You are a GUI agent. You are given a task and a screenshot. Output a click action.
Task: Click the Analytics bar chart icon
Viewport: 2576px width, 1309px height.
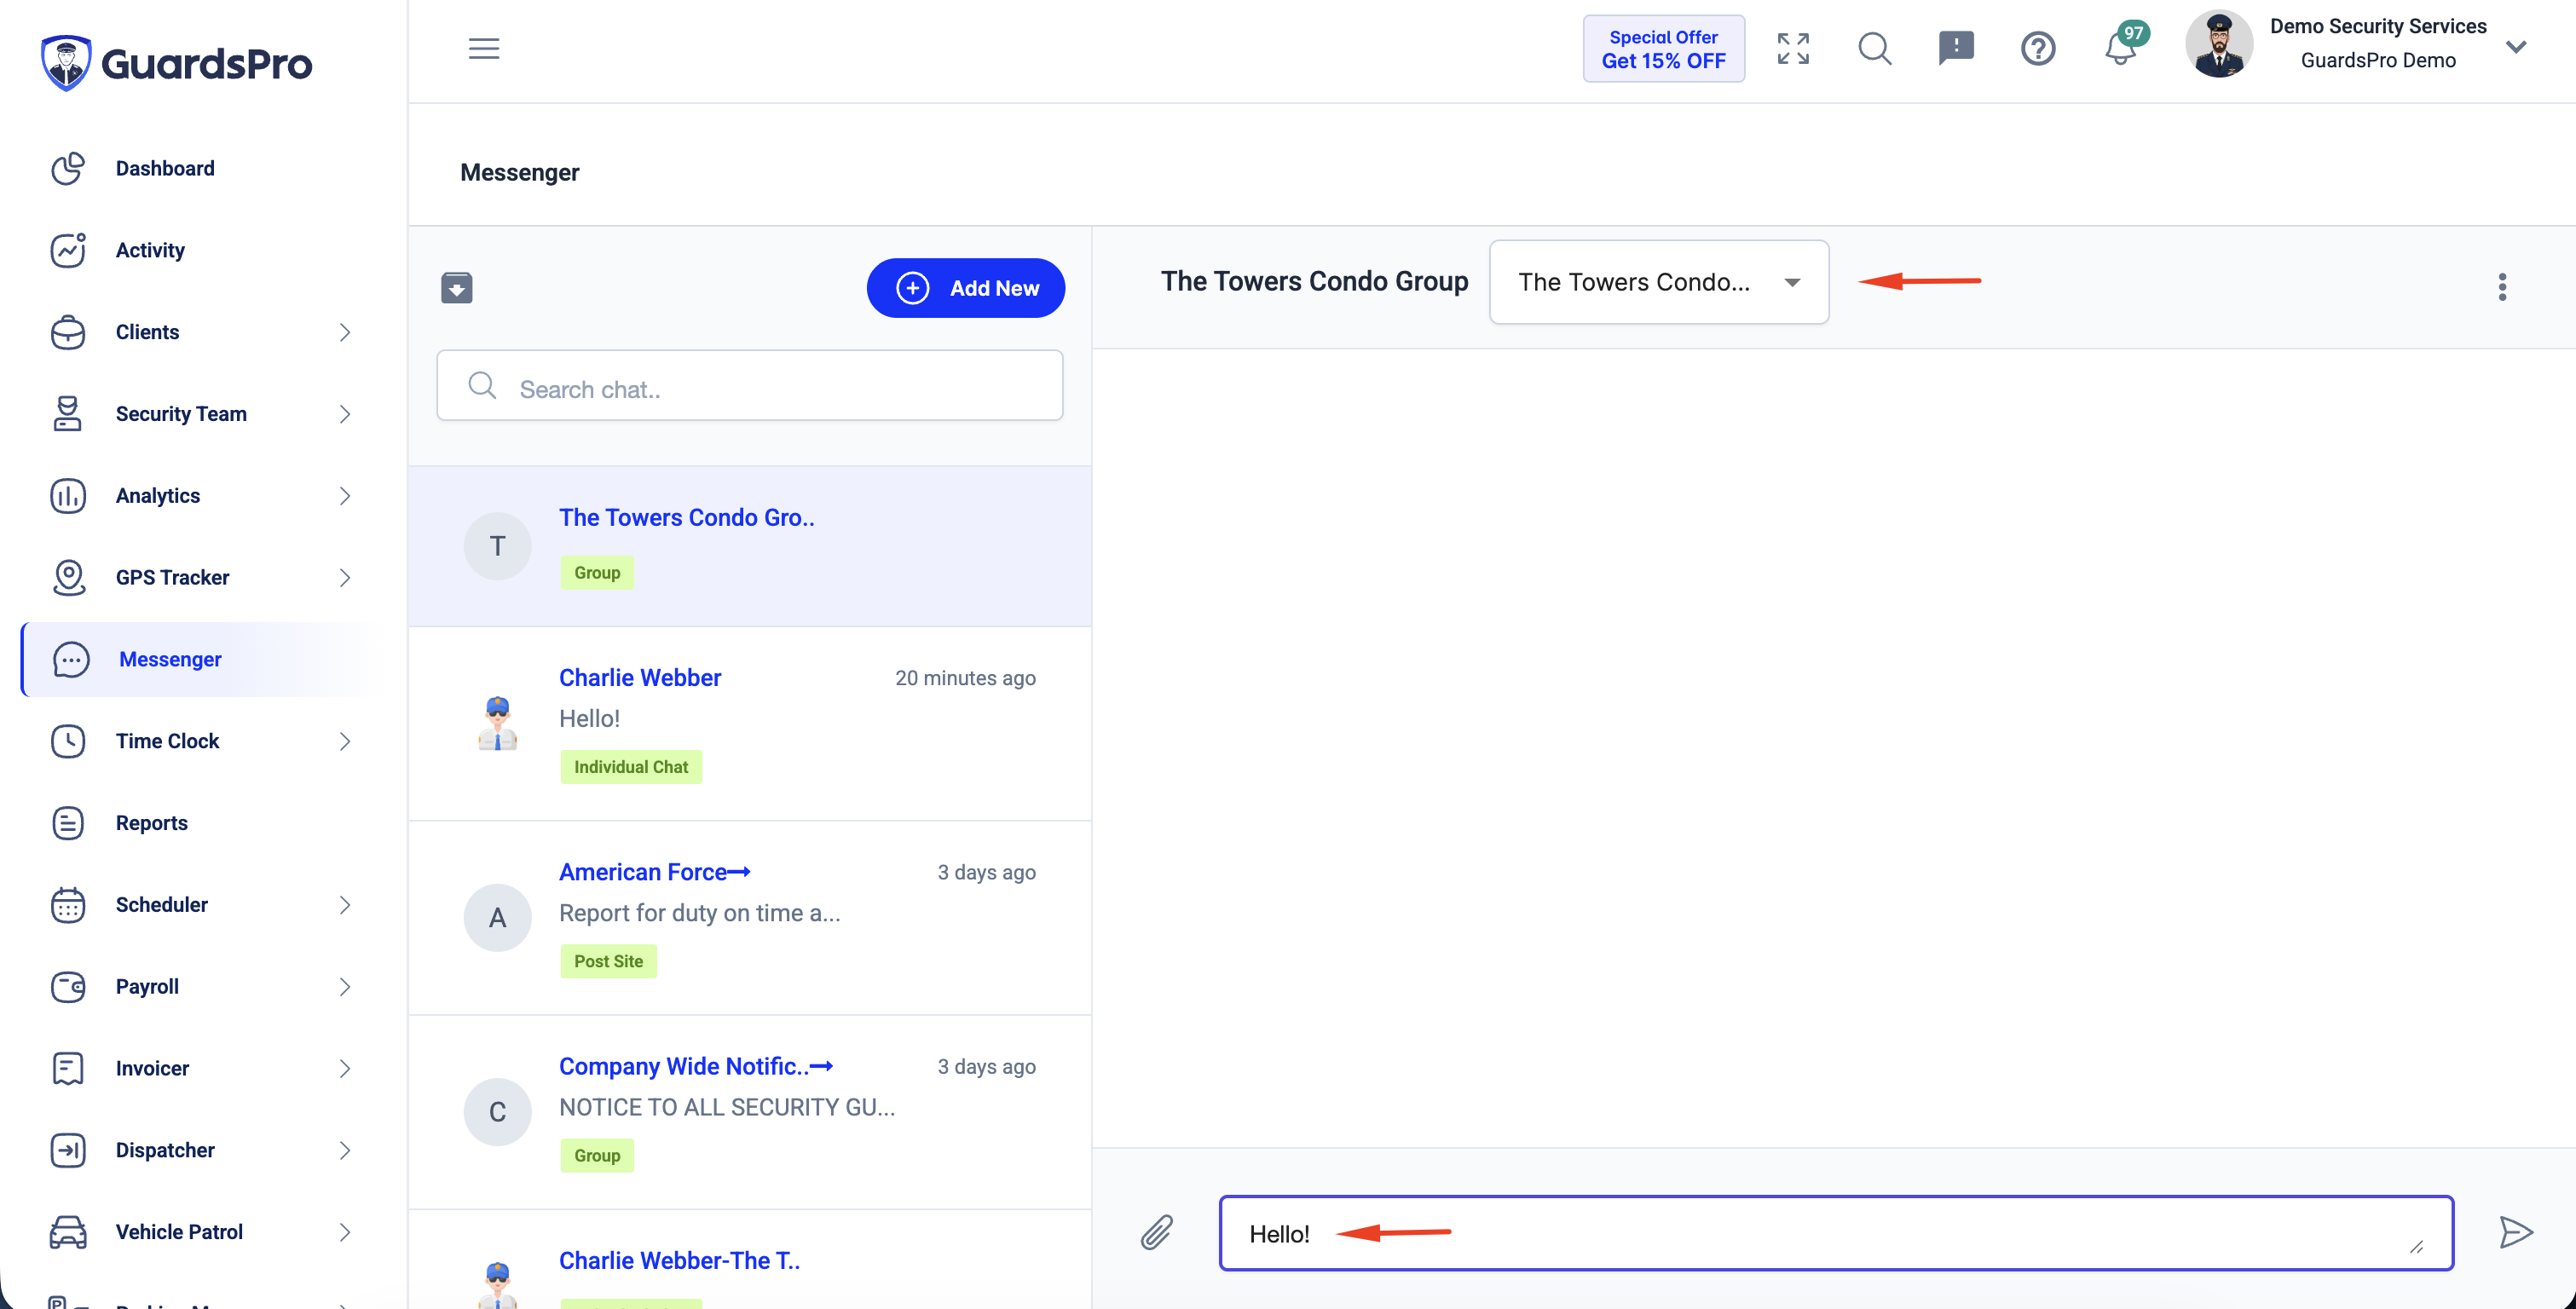[68, 496]
